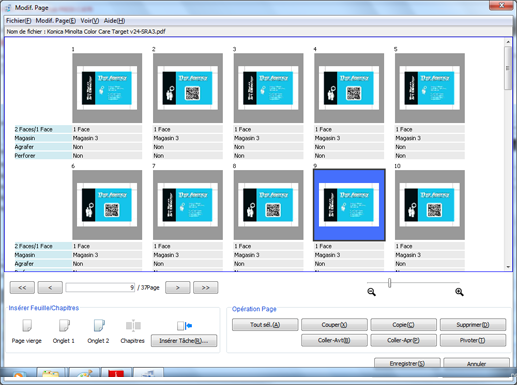This screenshot has height=385, width=517.
Task: Go to next page with > button
Action: 178,288
